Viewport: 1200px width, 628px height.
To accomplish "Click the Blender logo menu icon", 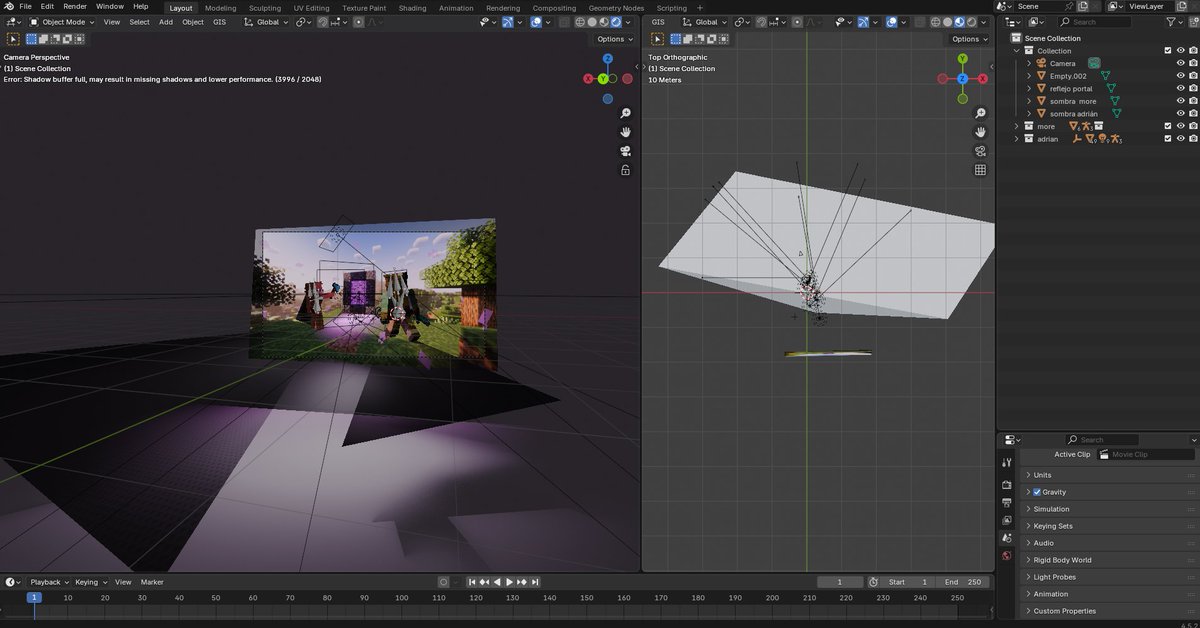I will coord(8,6).
